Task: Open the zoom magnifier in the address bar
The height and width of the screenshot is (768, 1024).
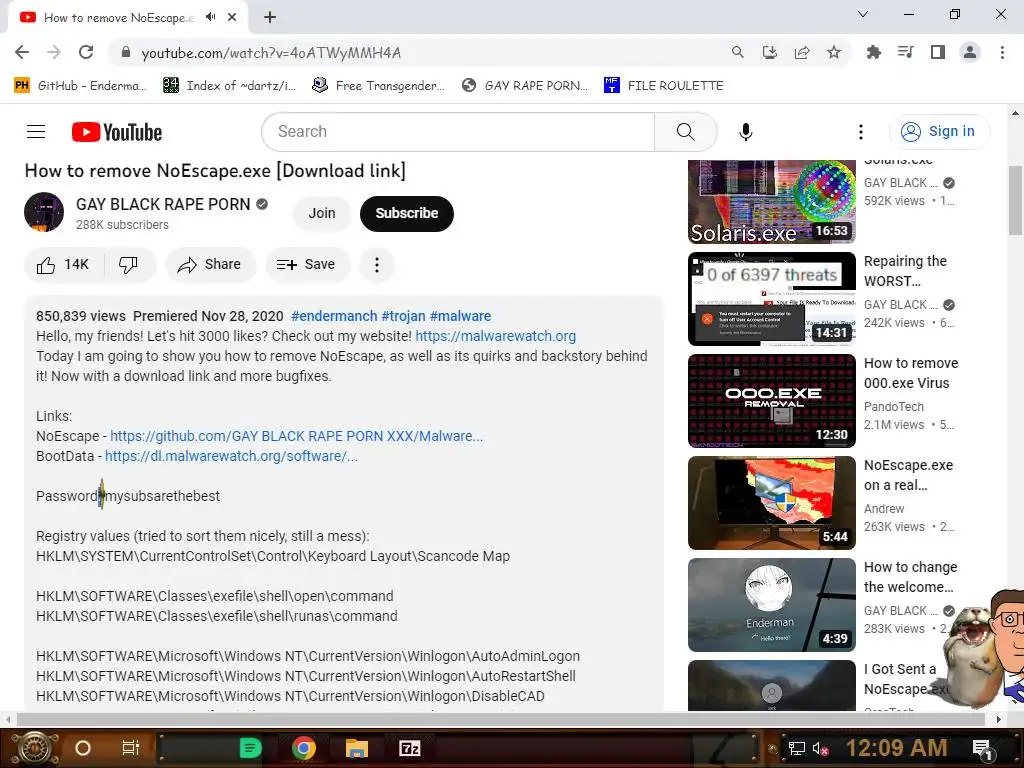Action: [737, 52]
